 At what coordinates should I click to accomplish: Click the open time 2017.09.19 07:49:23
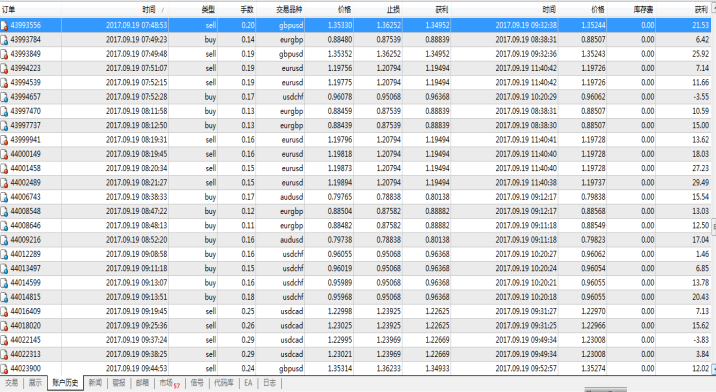[x=137, y=40]
